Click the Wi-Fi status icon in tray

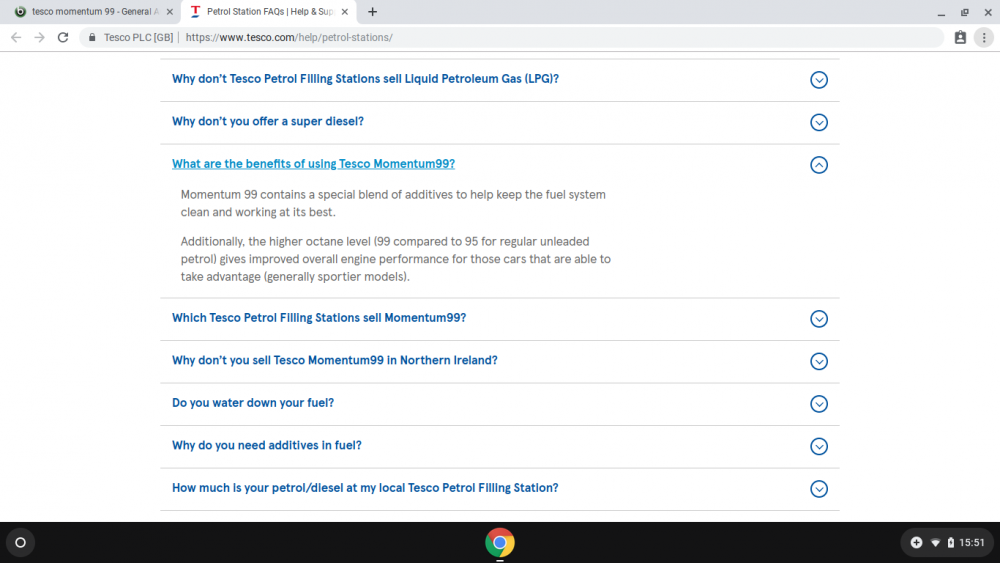[x=936, y=543]
